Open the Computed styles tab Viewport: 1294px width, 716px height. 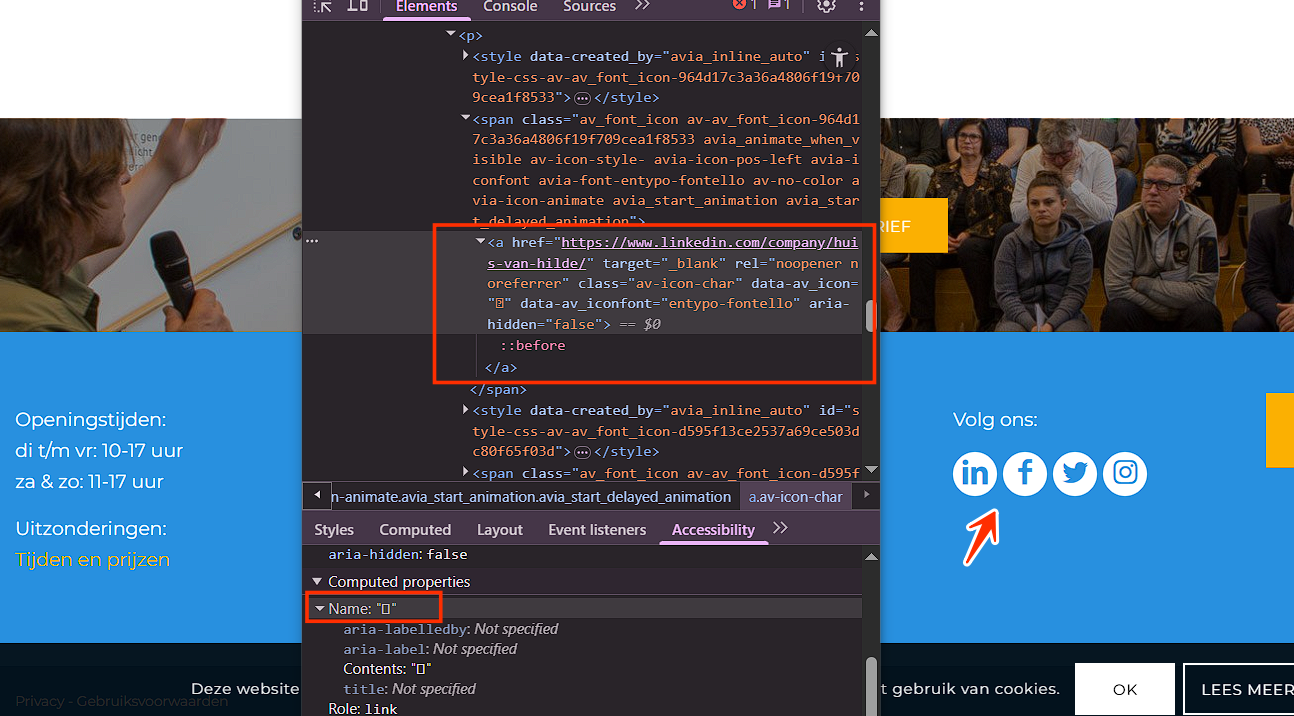coord(415,530)
